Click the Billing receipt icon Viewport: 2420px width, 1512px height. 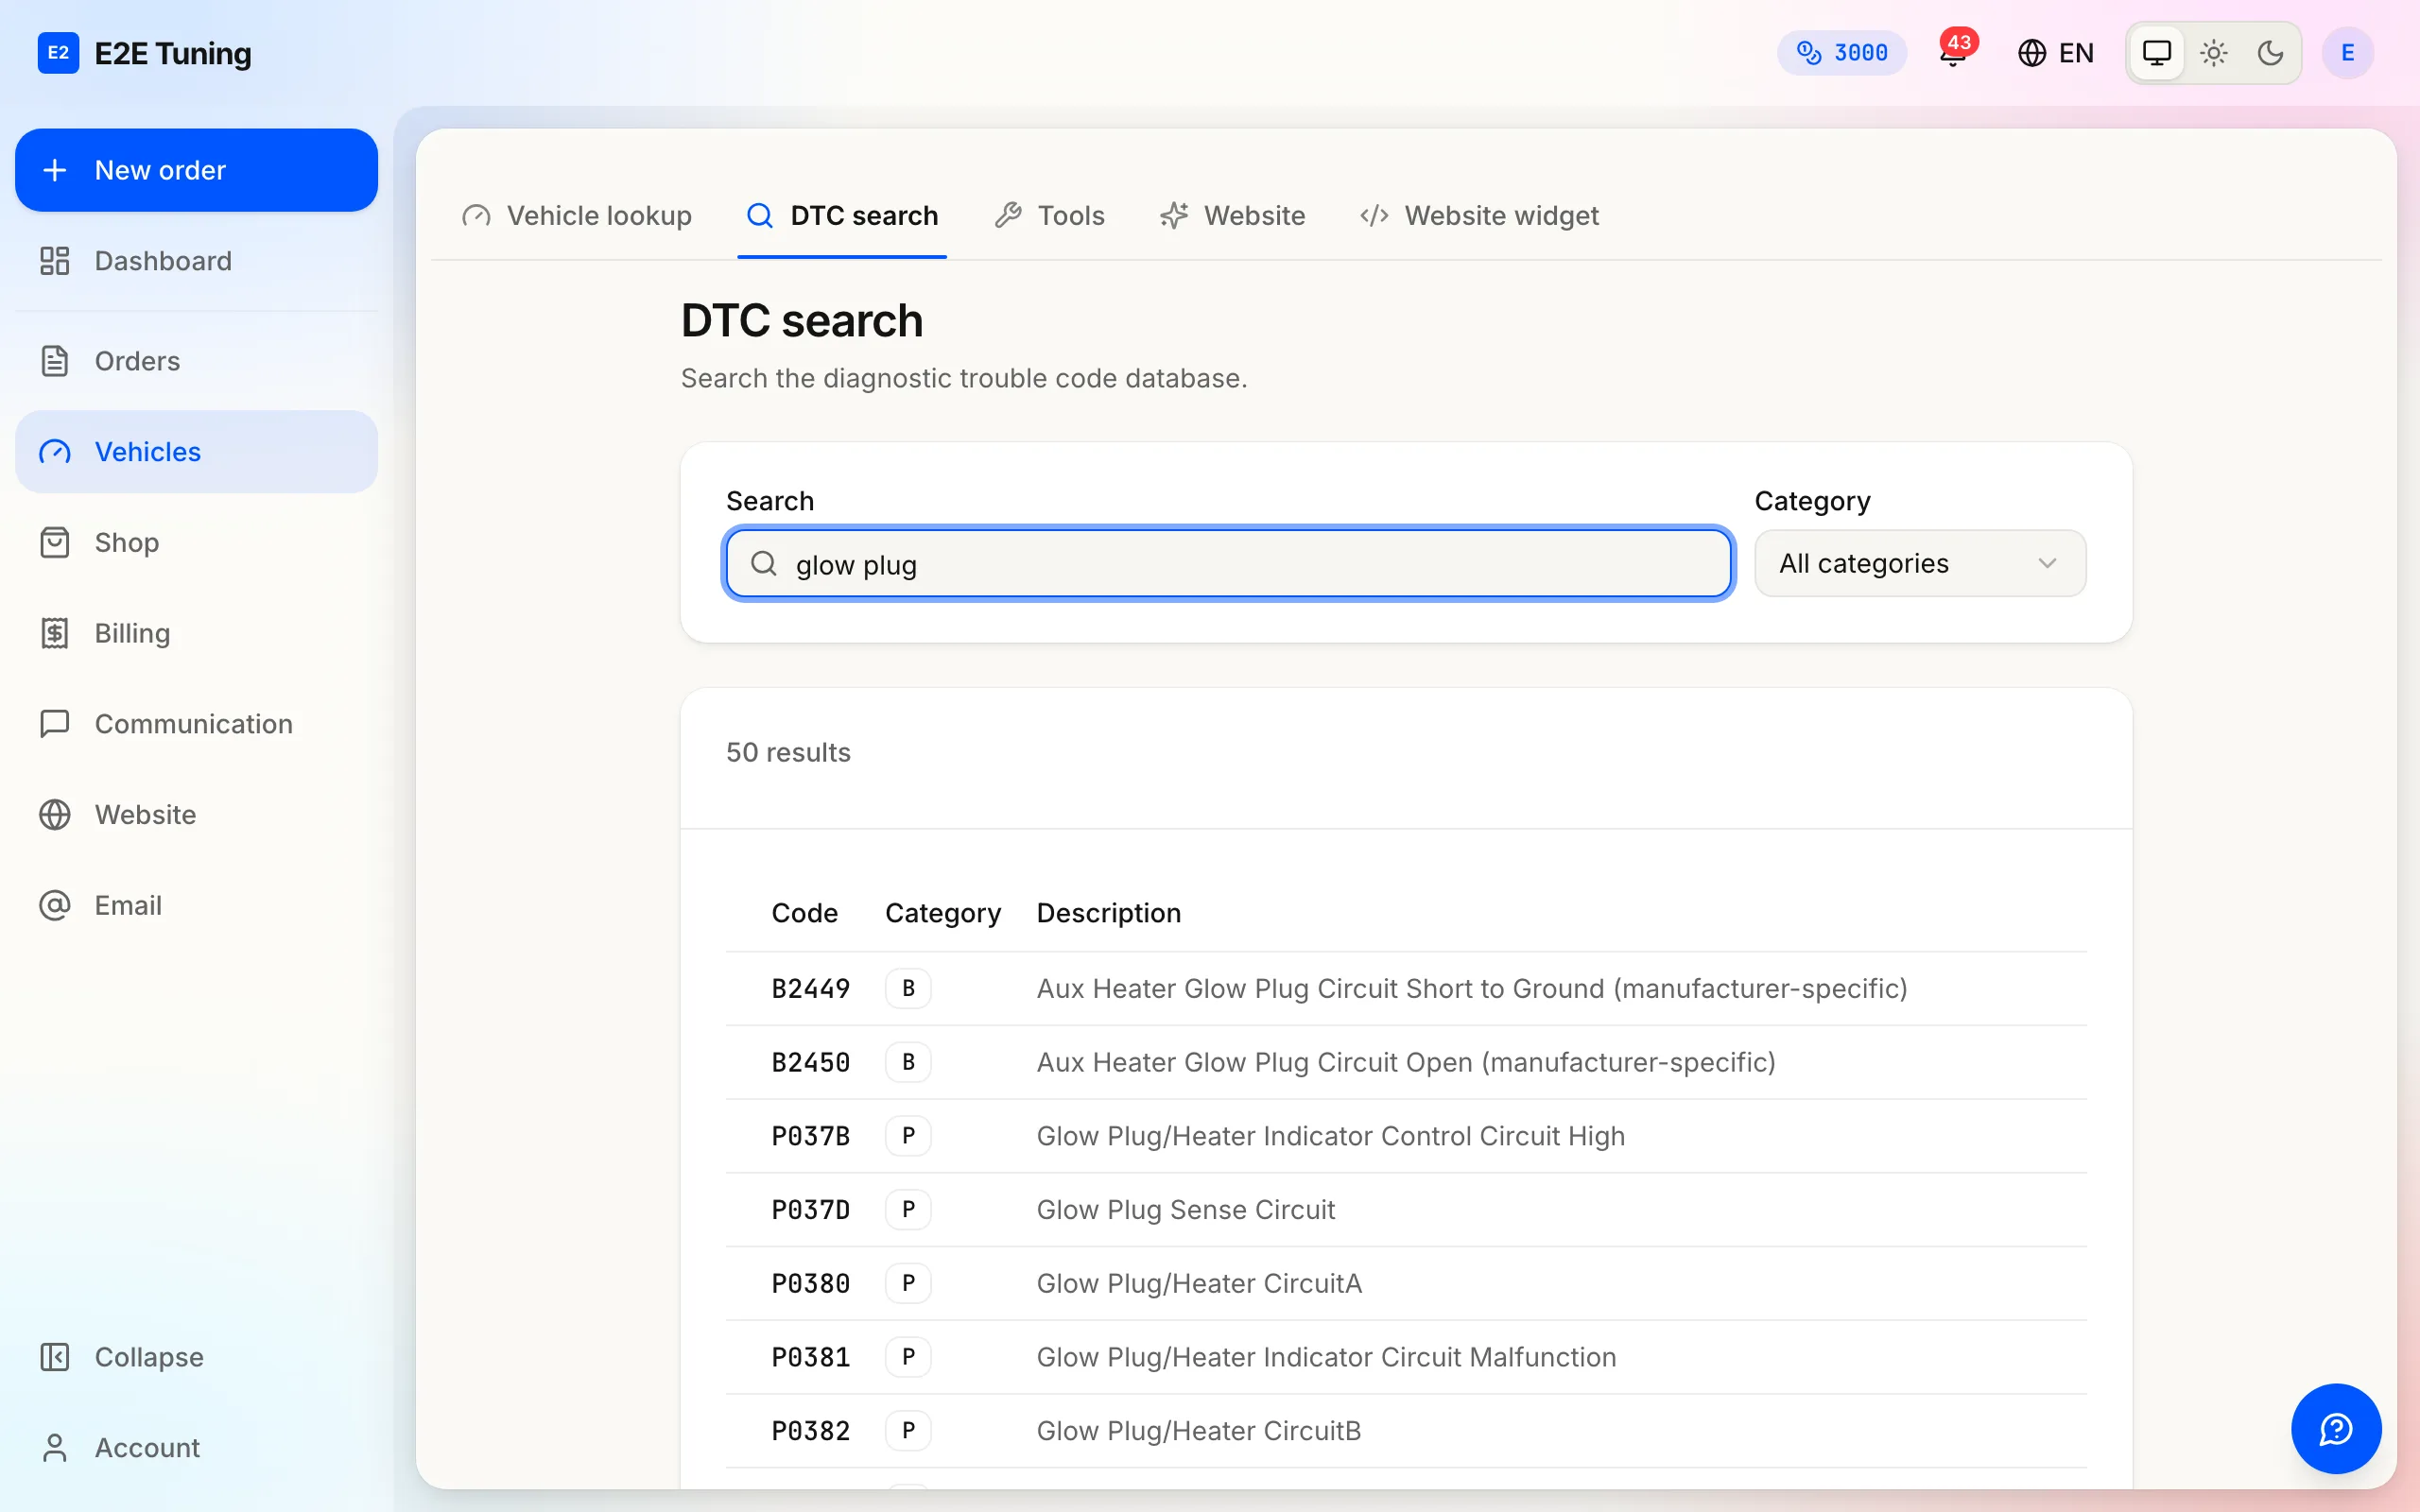tap(55, 633)
